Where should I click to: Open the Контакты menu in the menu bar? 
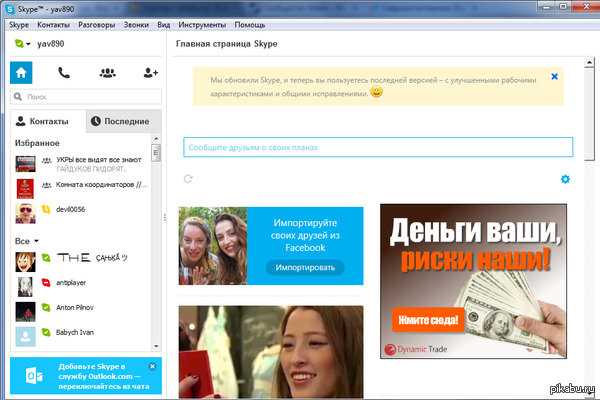[x=53, y=25]
